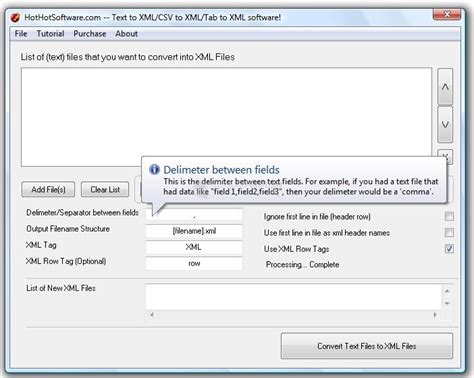
Task: Enable Use first line as xml header names
Action: (449, 233)
